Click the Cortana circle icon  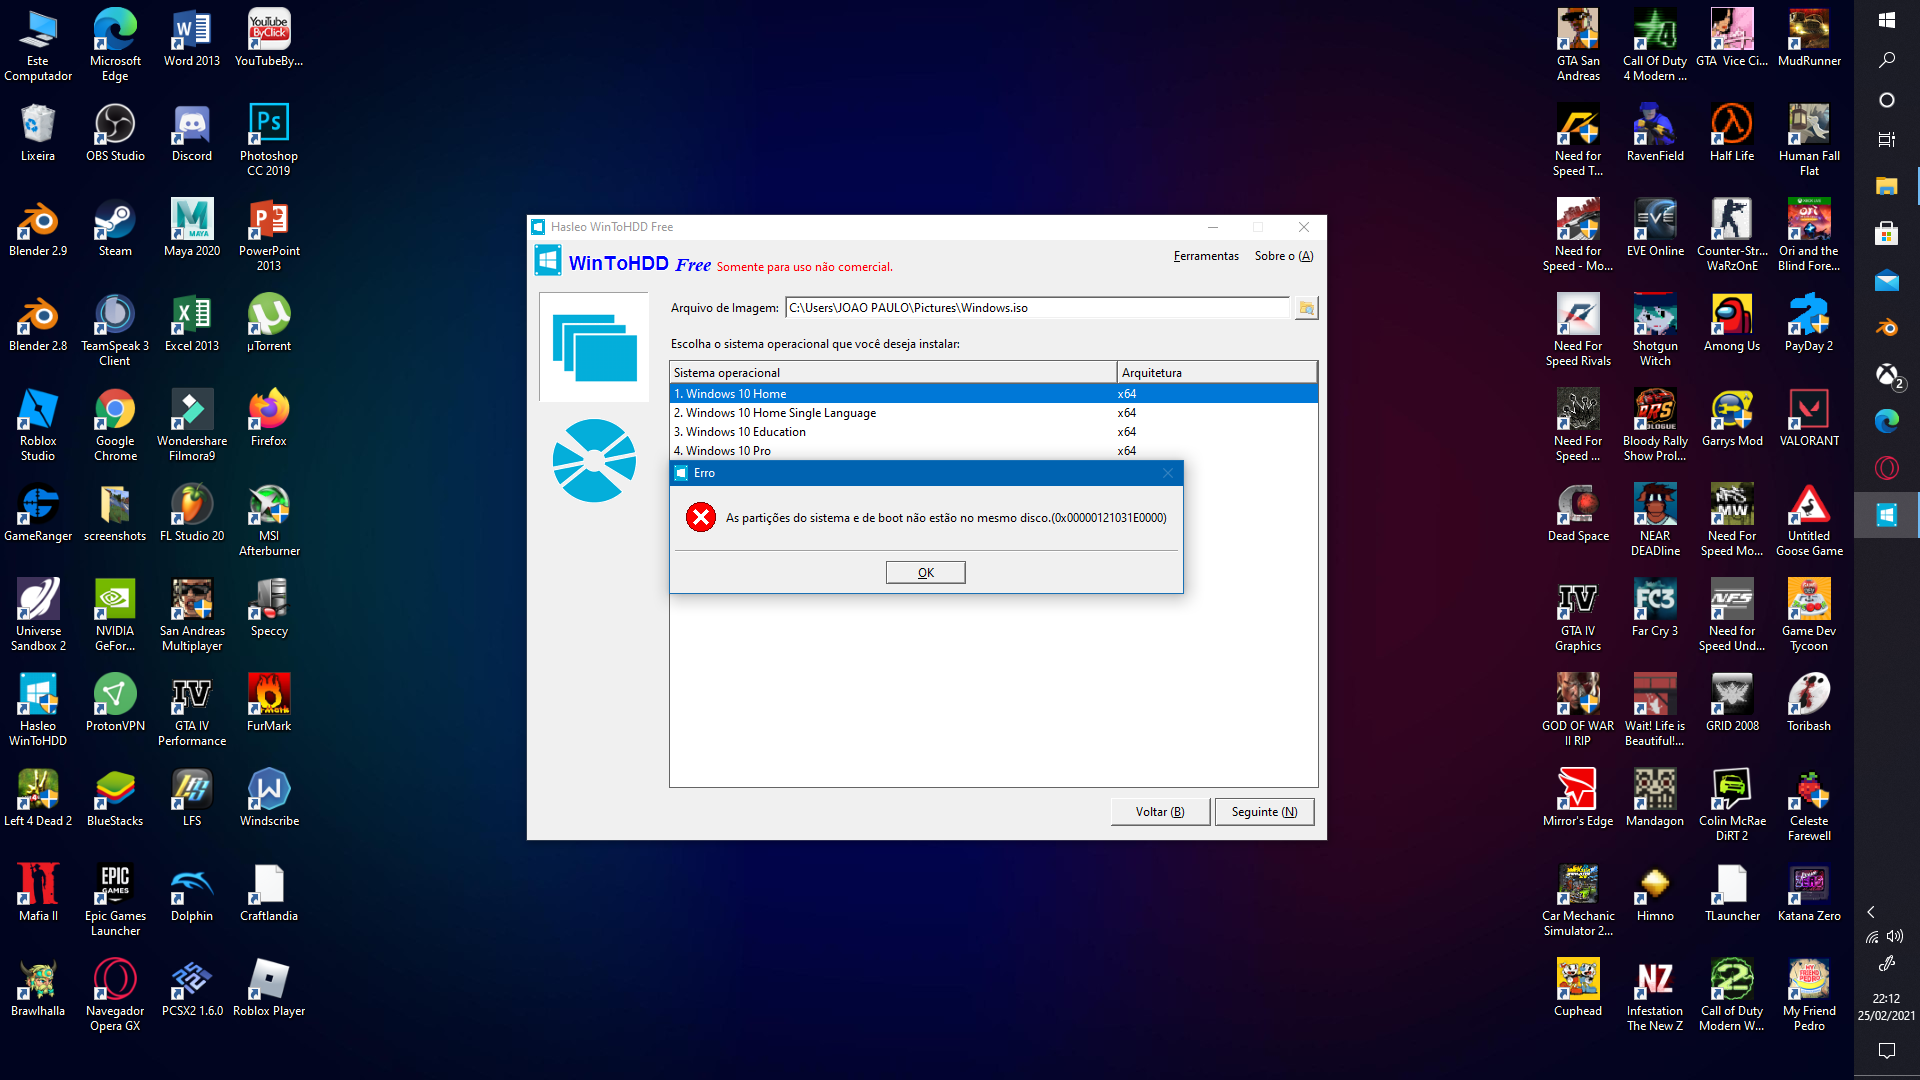pos(1887,100)
